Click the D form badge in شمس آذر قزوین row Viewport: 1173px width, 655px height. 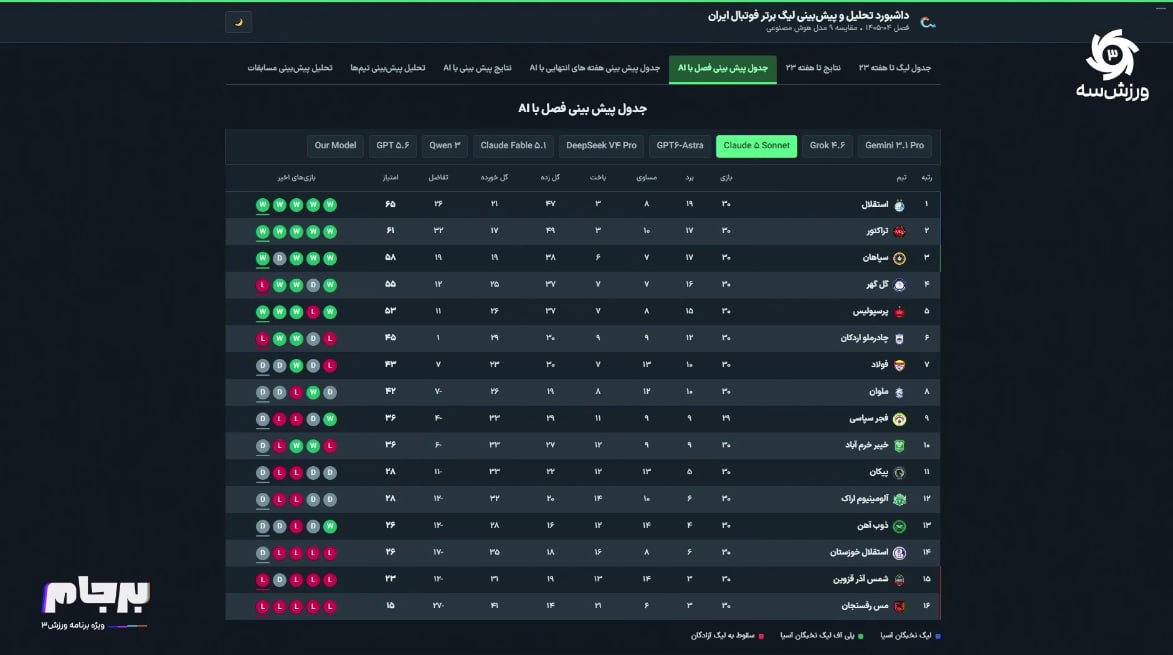(x=280, y=579)
